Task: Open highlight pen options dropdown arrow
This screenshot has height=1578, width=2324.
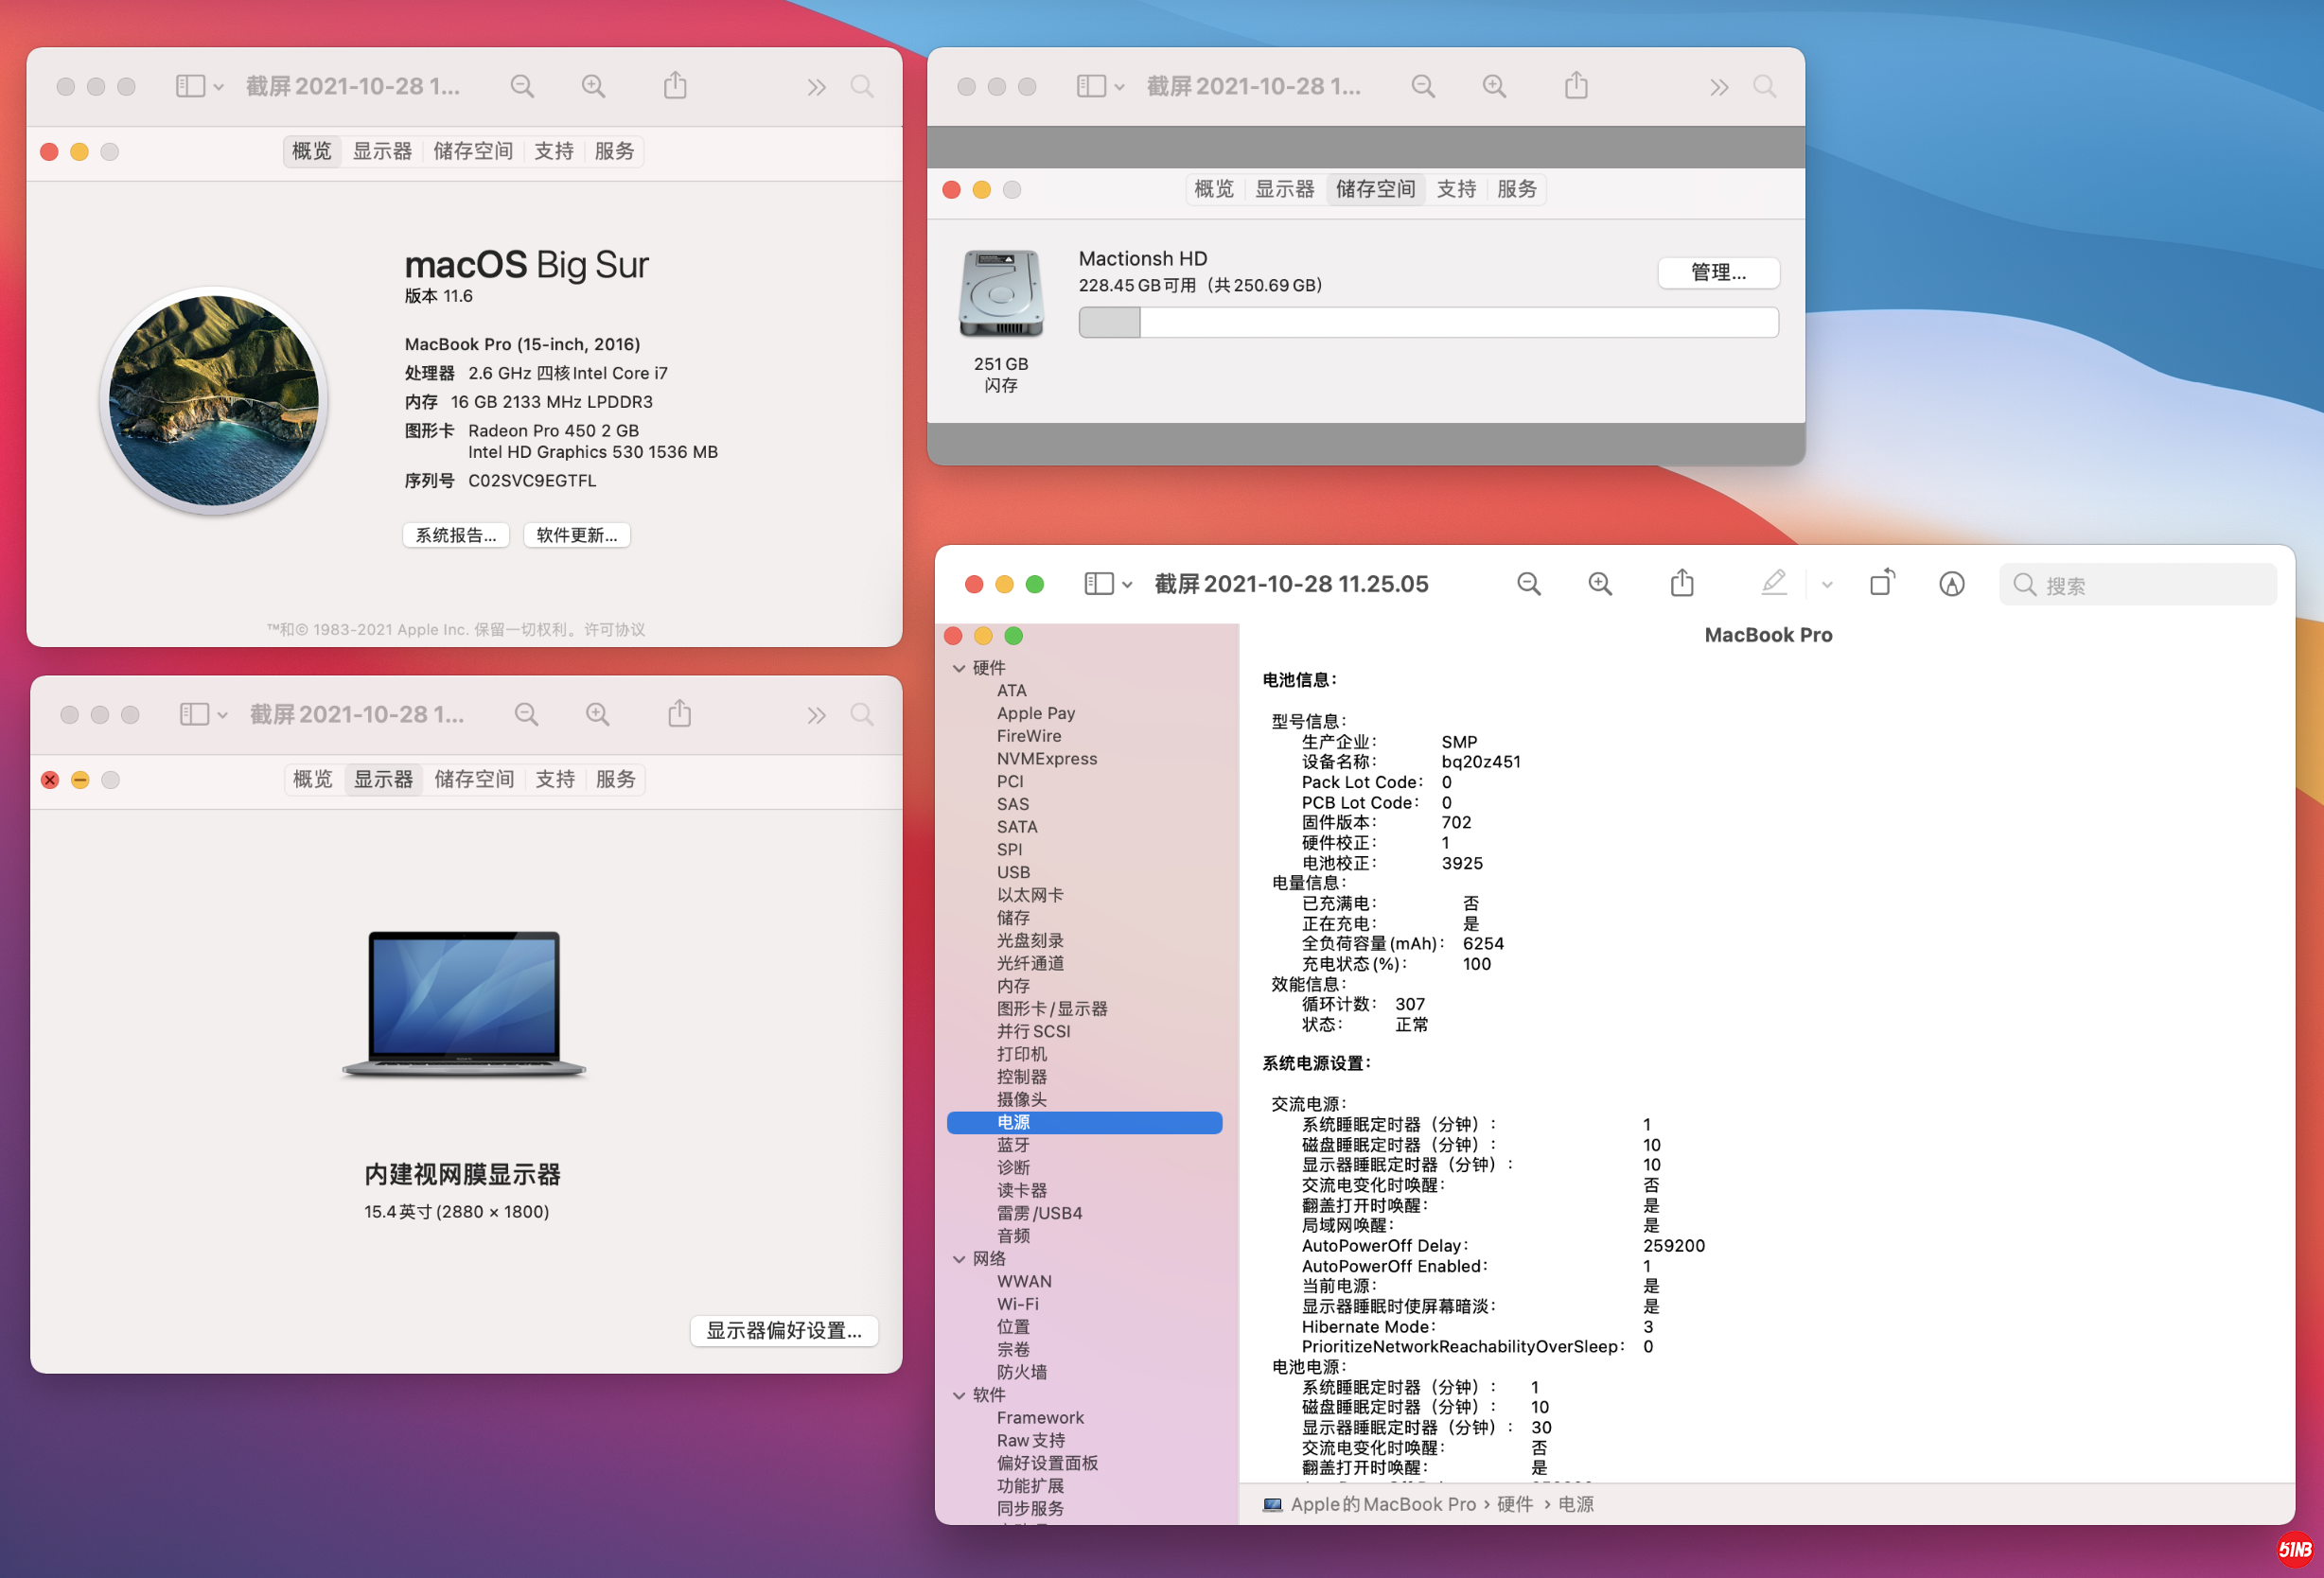Action: (x=1827, y=585)
